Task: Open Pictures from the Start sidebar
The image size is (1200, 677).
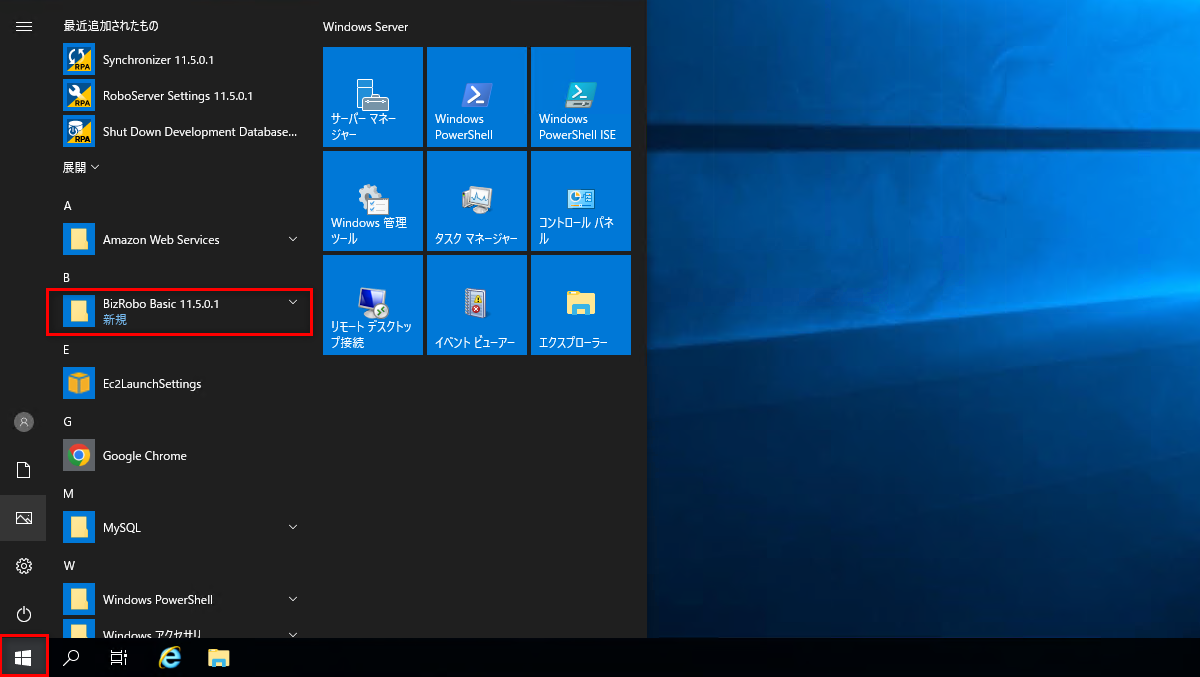Action: (x=24, y=518)
